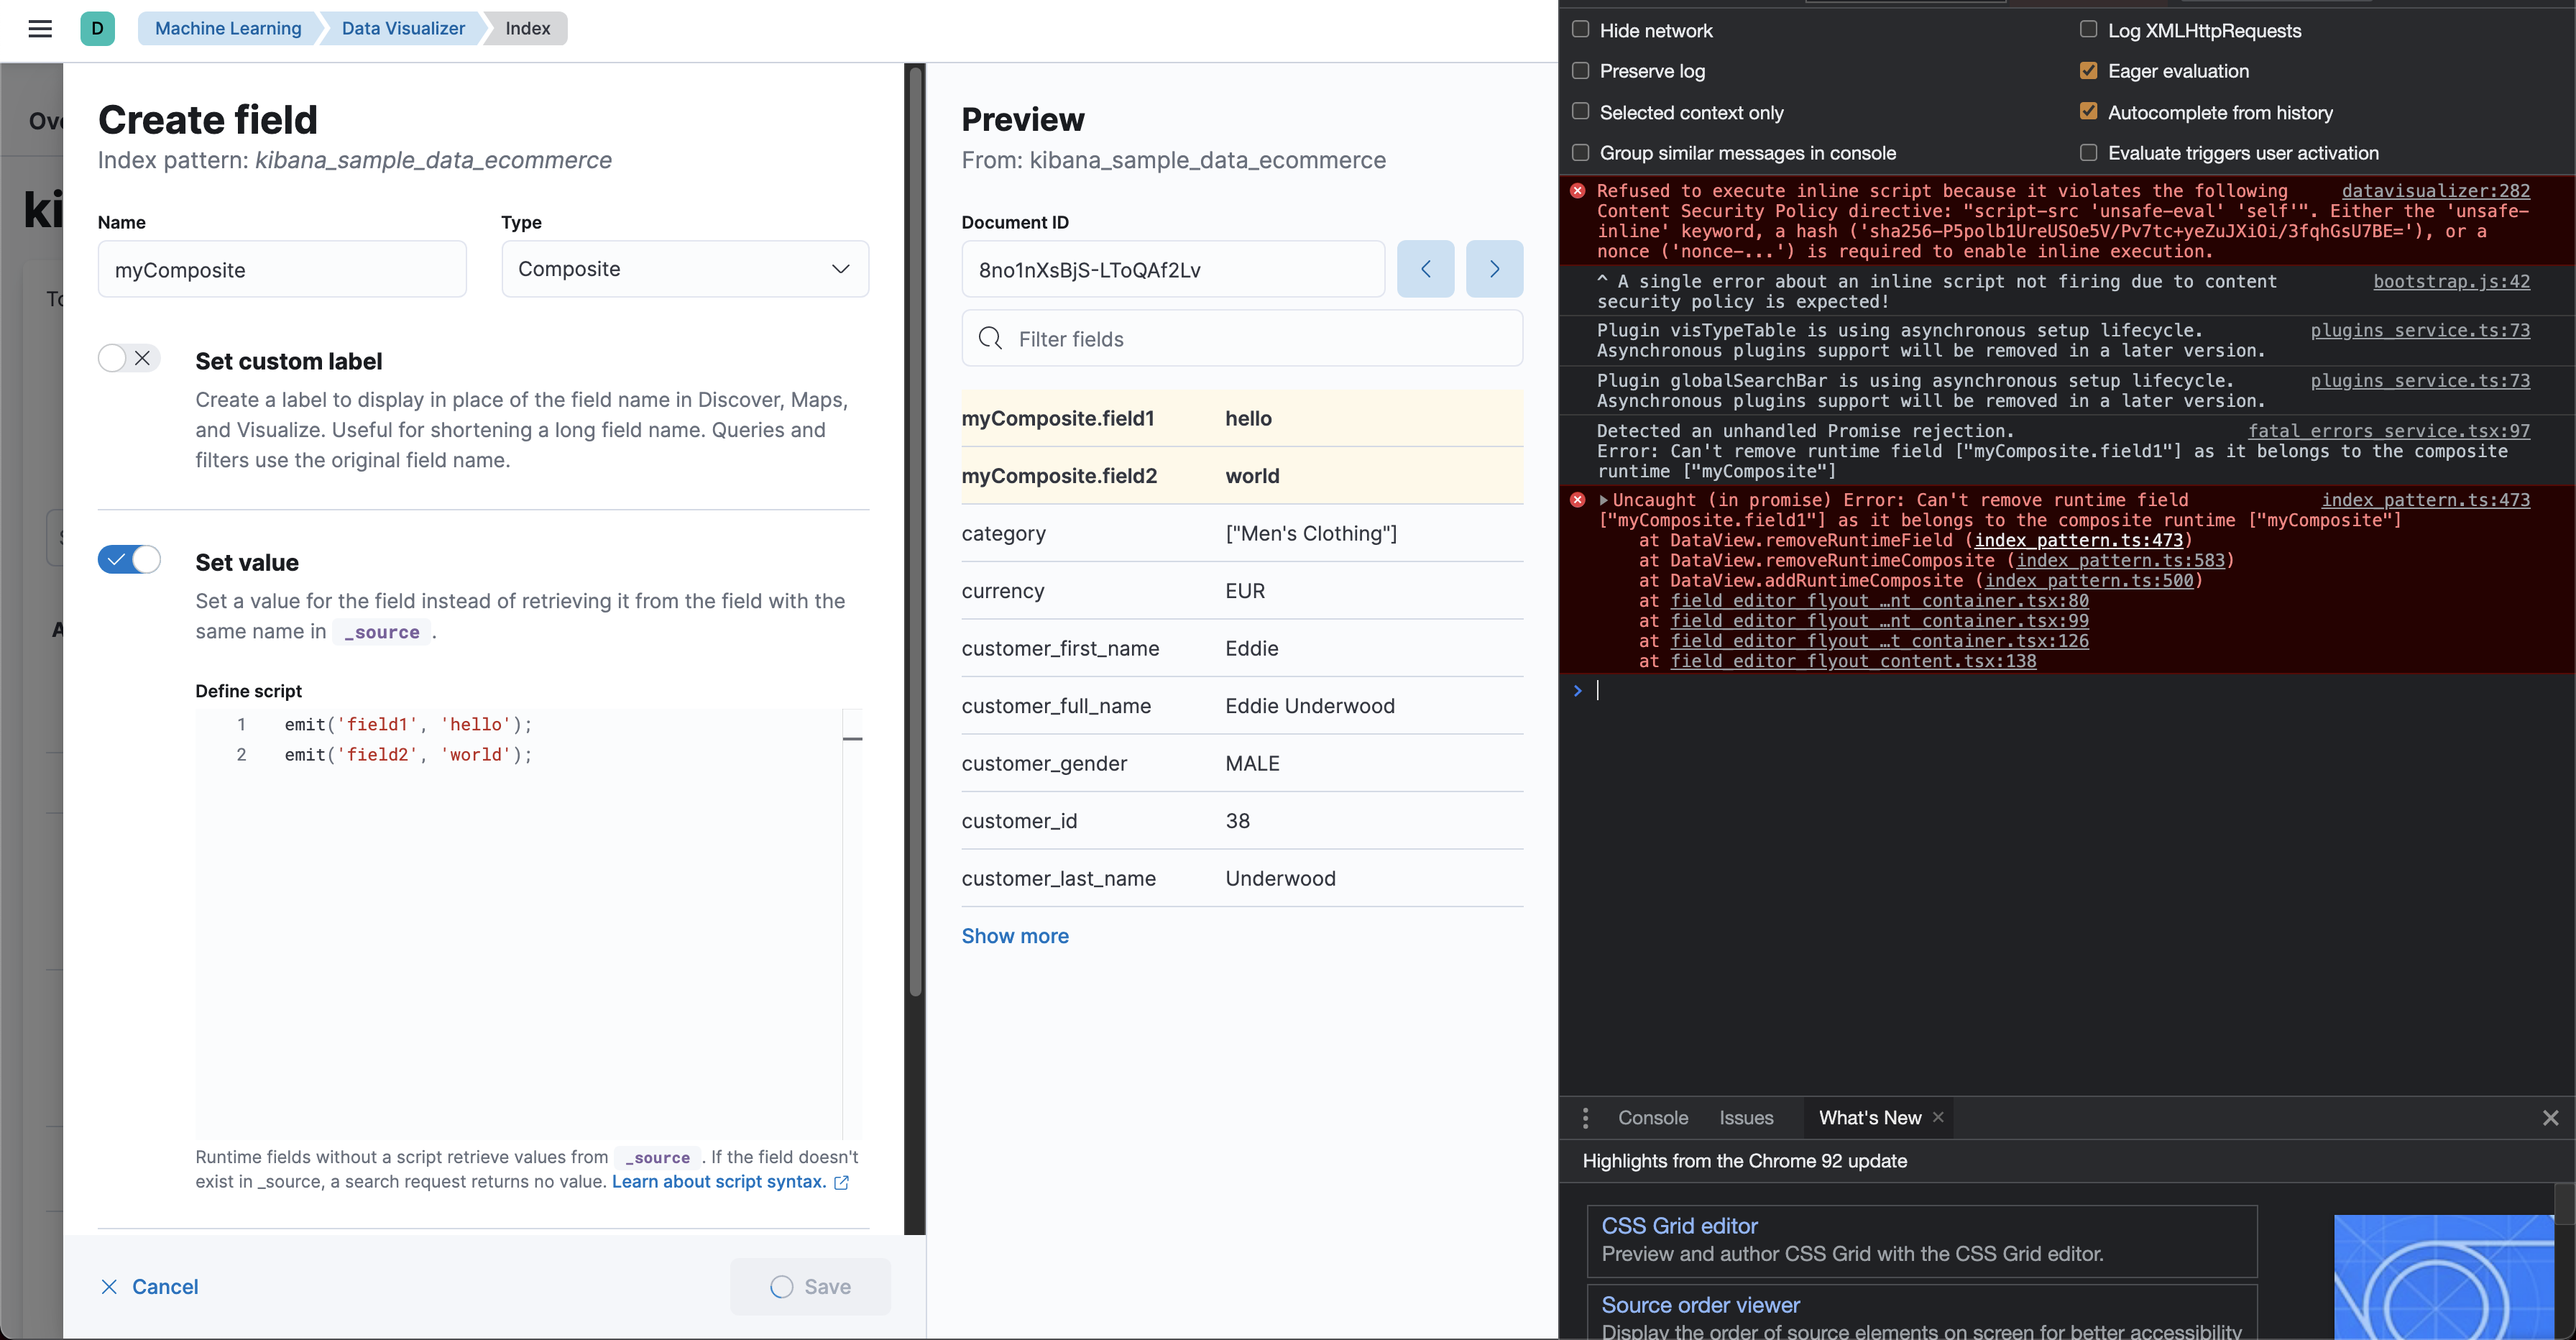Click the search icon in Filter fields

point(990,338)
